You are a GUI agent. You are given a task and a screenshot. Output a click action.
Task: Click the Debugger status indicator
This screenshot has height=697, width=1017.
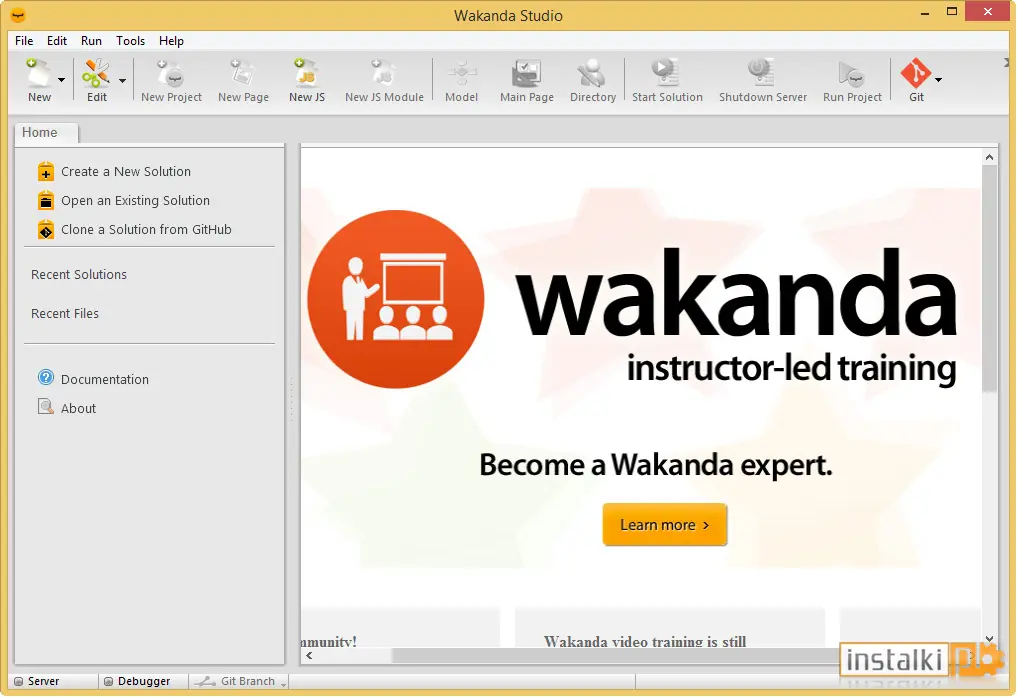[137, 681]
